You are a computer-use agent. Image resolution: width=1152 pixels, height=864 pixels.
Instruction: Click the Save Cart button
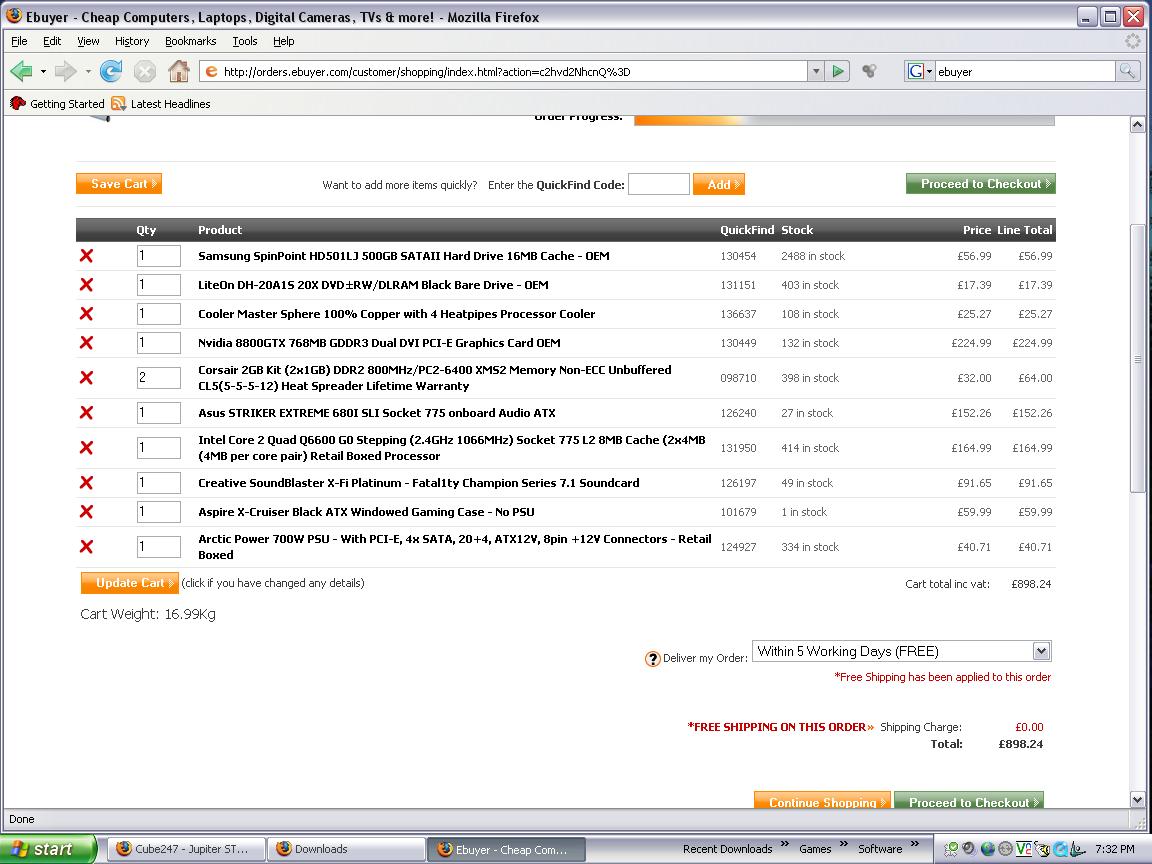coord(119,184)
